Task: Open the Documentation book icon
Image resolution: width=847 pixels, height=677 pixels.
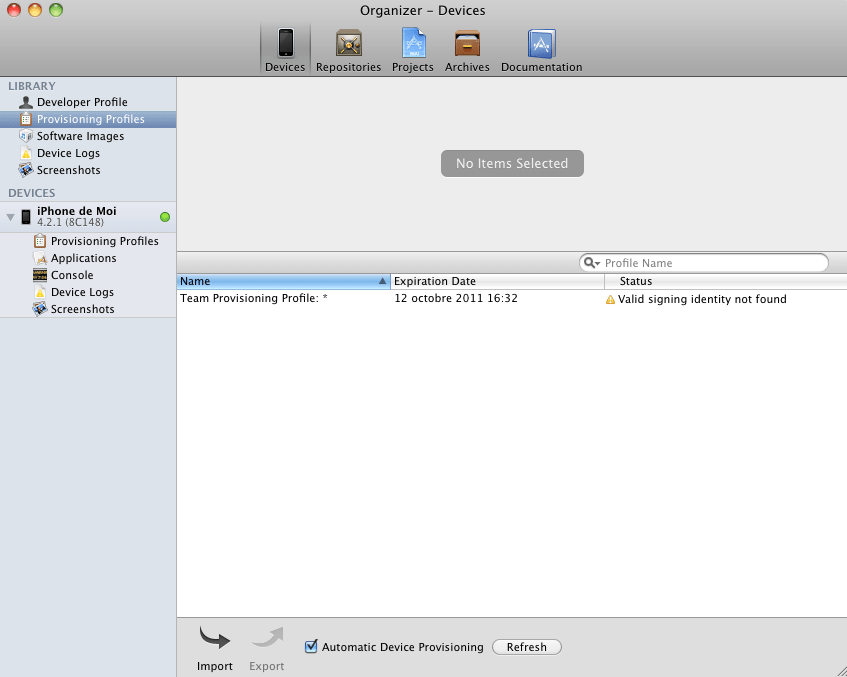Action: [541, 43]
